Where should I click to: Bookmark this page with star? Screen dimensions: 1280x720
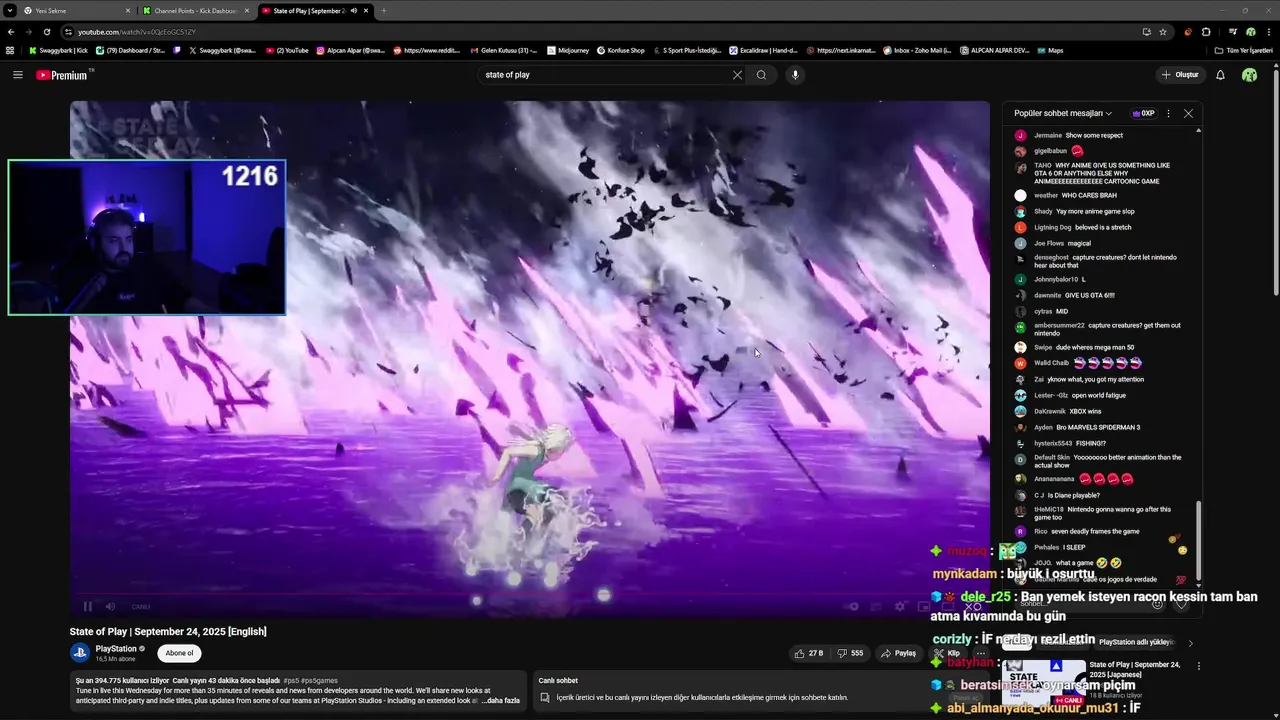click(x=1163, y=32)
